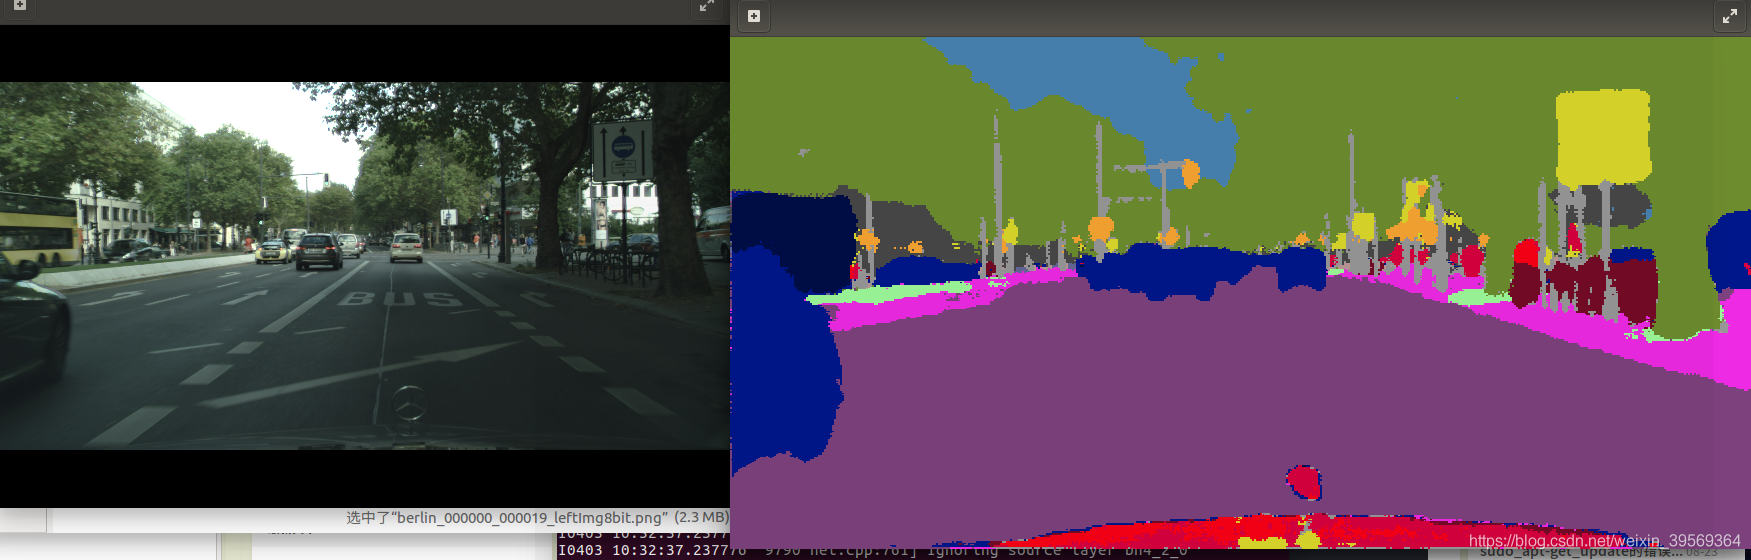Click the Mercedes hood emblem in the photo
Image resolution: width=1751 pixels, height=560 pixels.
pyautogui.click(x=408, y=403)
